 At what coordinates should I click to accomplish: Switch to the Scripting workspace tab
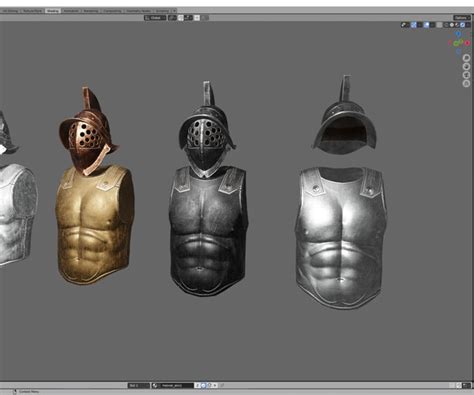(162, 11)
